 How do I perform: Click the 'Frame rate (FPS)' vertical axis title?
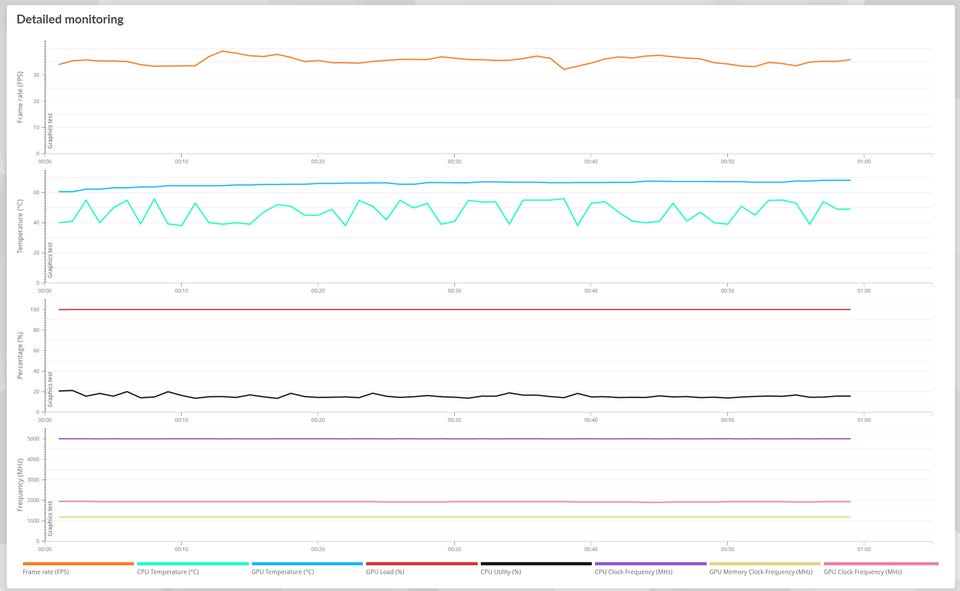click(x=20, y=97)
